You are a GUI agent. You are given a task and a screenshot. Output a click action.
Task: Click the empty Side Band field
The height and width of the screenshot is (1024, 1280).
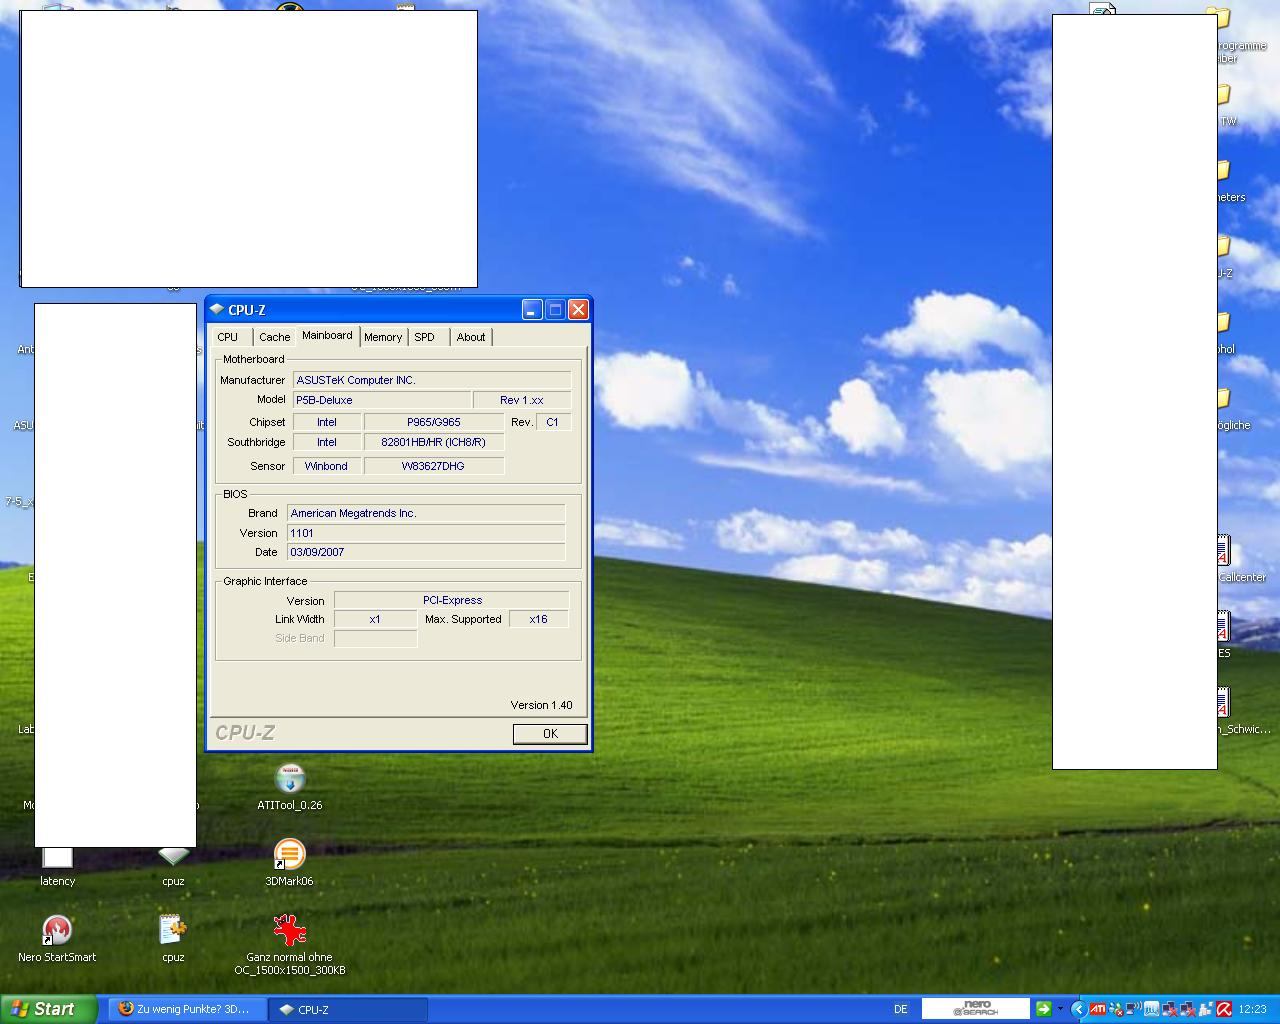pyautogui.click(x=375, y=638)
